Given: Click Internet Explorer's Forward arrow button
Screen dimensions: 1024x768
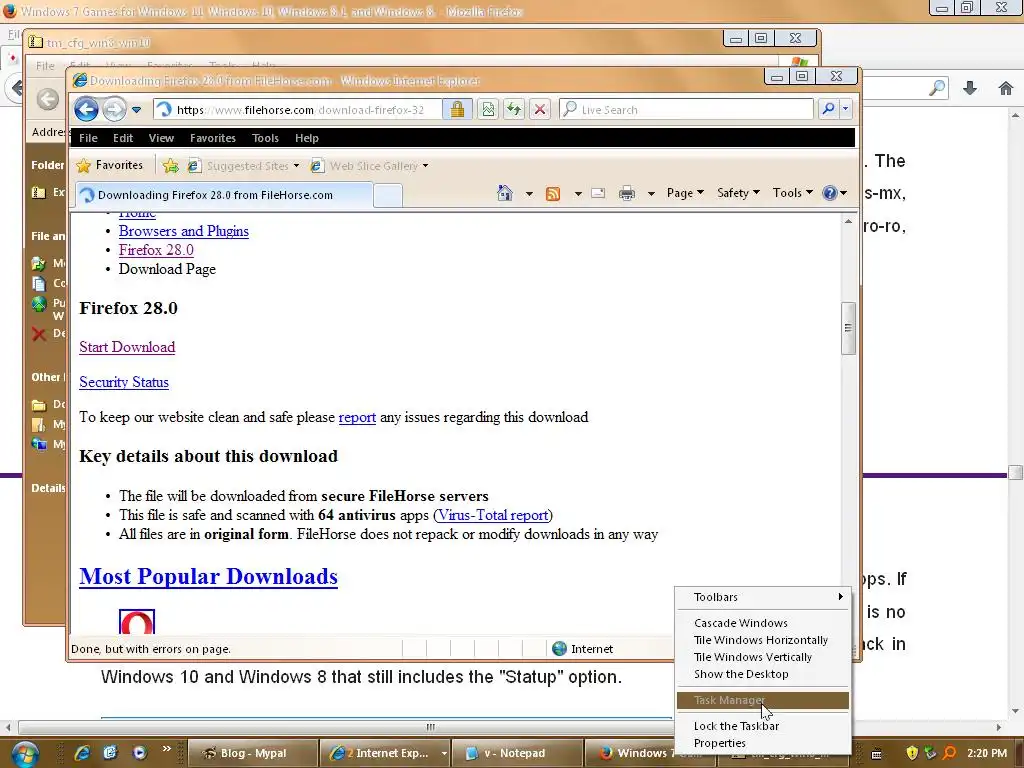Looking at the screenshot, I should click(x=114, y=109).
